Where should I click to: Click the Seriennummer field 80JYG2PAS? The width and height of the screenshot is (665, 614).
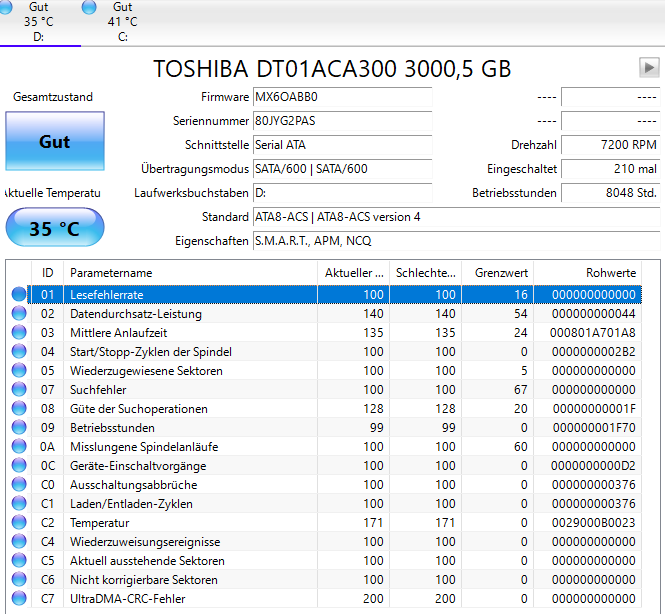coord(342,121)
